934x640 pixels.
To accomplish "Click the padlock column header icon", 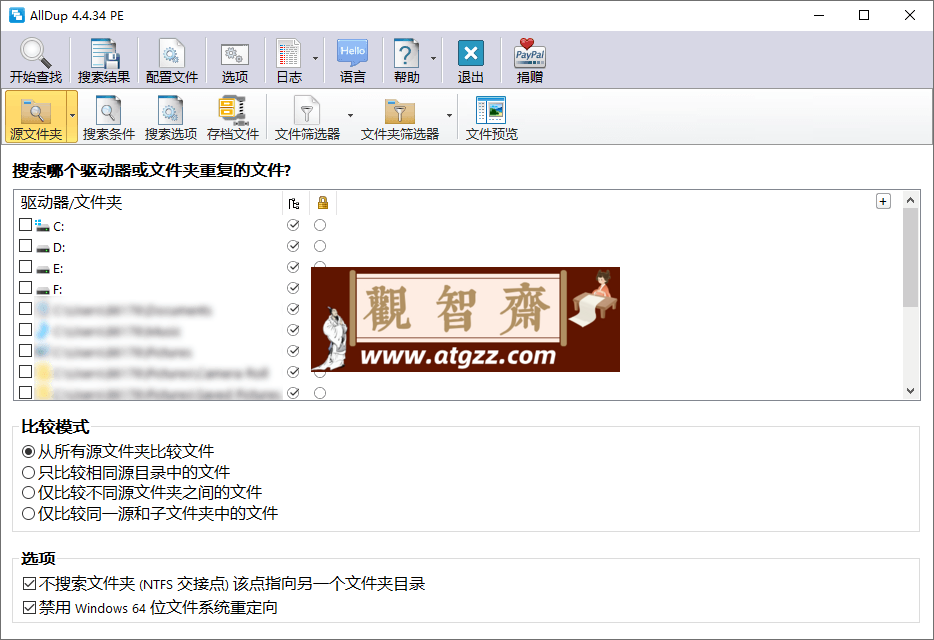I will coord(323,203).
